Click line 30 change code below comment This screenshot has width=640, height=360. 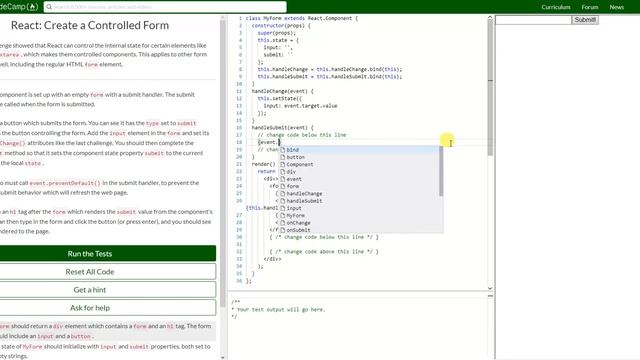click(324, 237)
